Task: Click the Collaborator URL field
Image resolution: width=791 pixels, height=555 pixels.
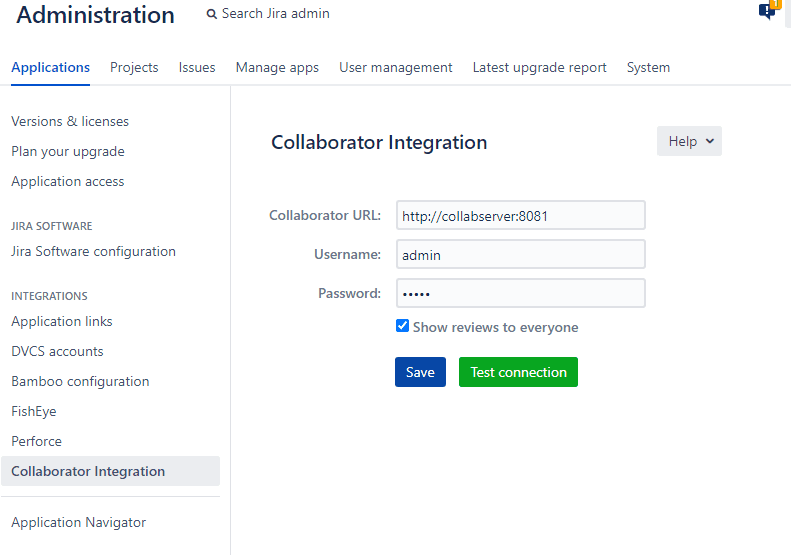Action: tap(520, 215)
